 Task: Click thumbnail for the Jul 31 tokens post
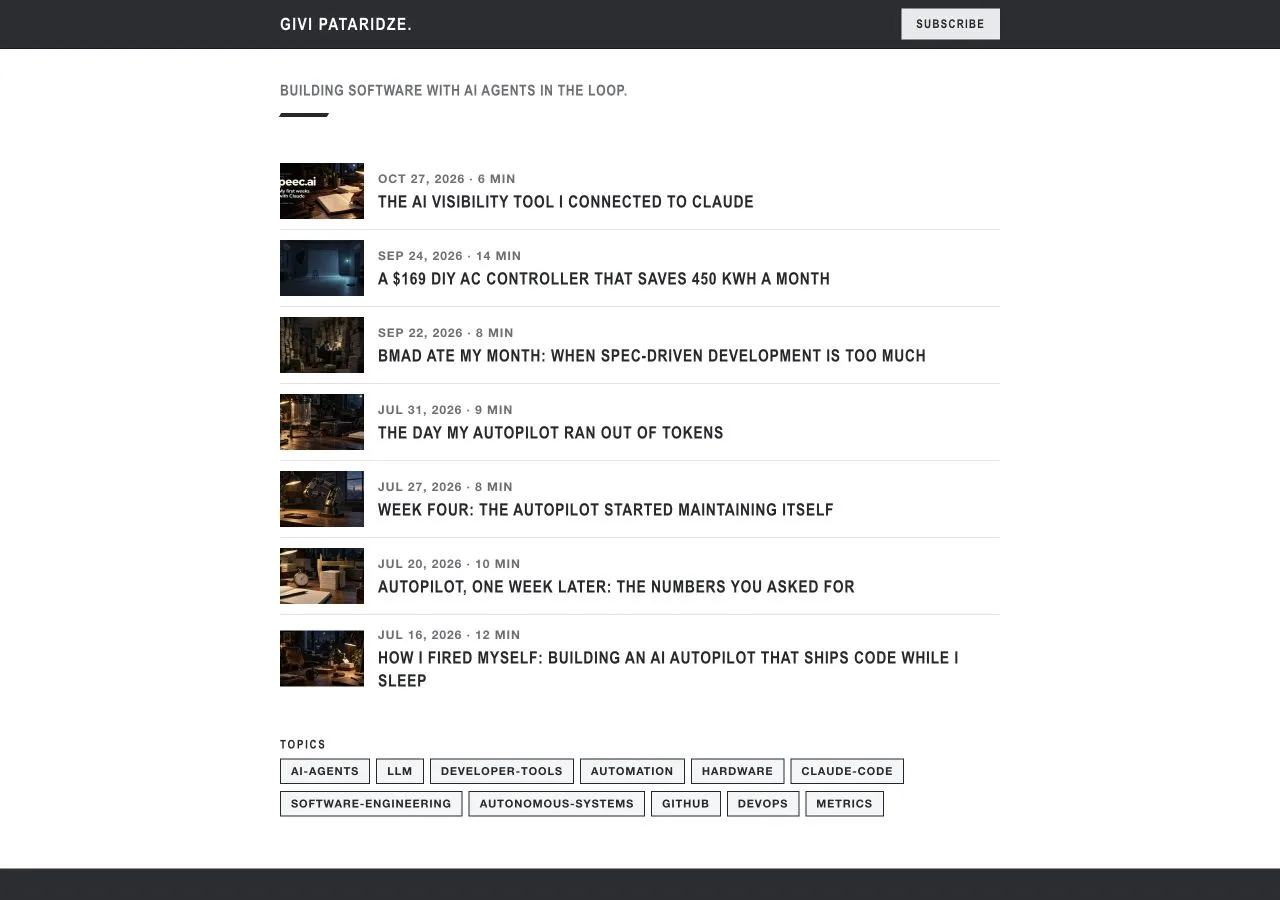pyautogui.click(x=322, y=422)
